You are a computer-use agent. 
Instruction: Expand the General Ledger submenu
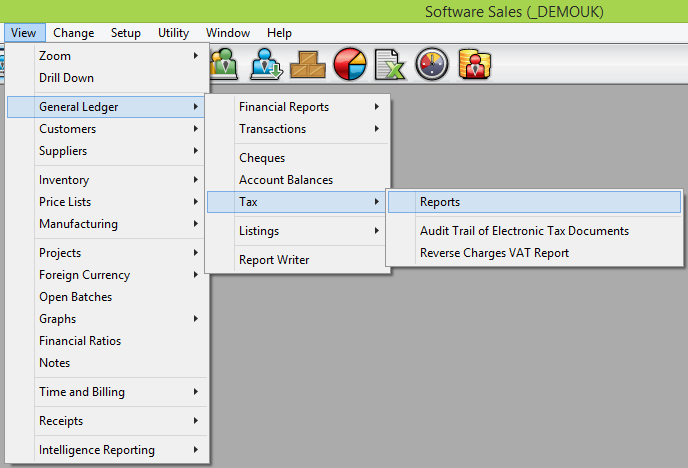[x=106, y=107]
